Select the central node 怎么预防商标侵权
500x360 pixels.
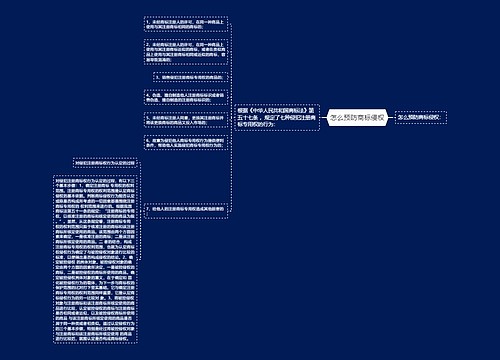357,117
